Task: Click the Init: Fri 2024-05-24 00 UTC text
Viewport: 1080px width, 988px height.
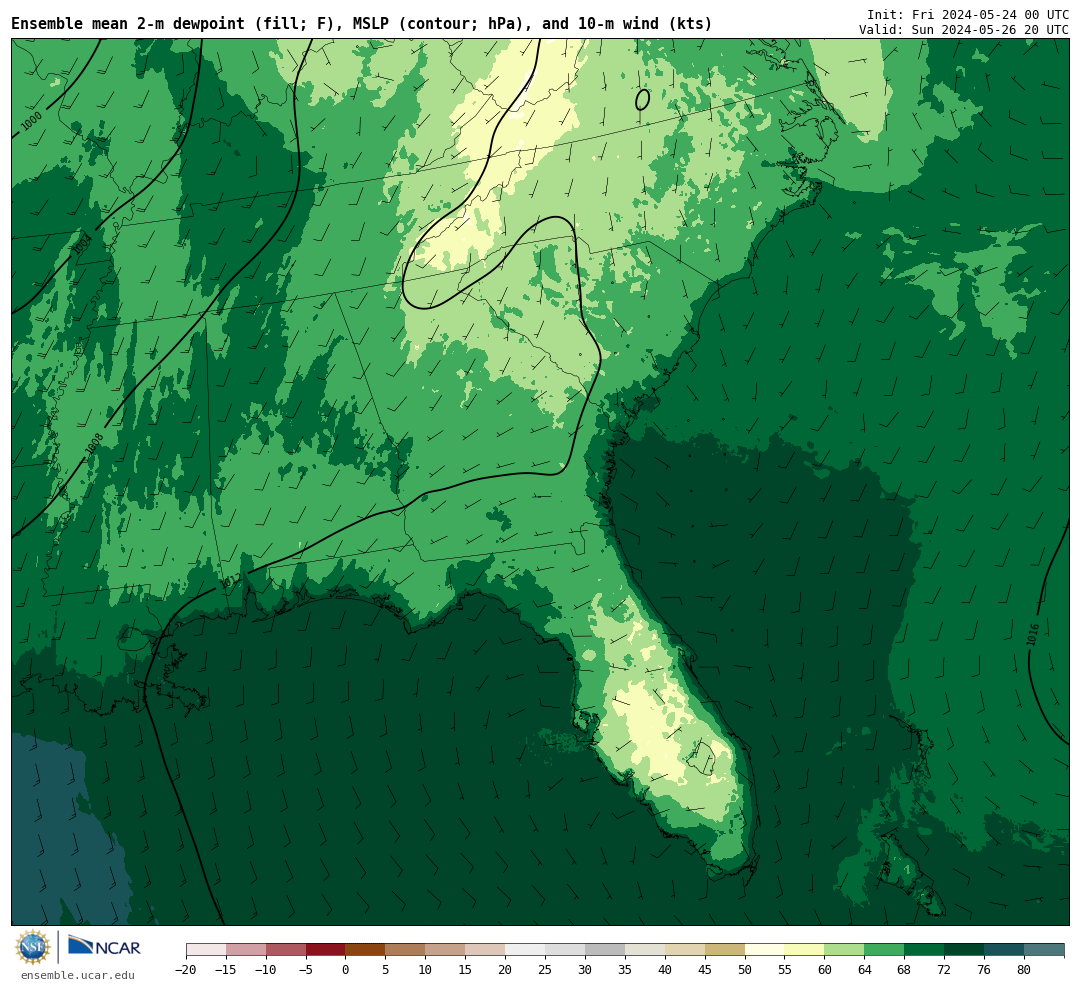Action: (968, 14)
